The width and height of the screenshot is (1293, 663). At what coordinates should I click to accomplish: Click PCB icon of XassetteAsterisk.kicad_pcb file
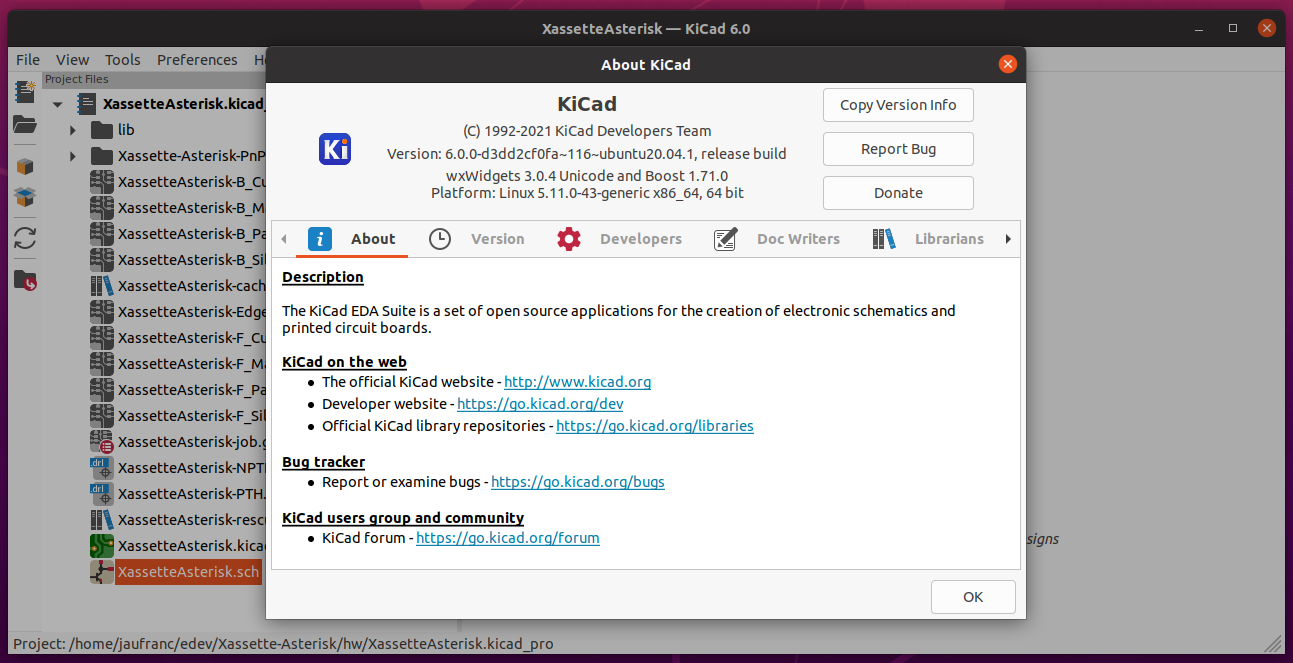[x=102, y=546]
